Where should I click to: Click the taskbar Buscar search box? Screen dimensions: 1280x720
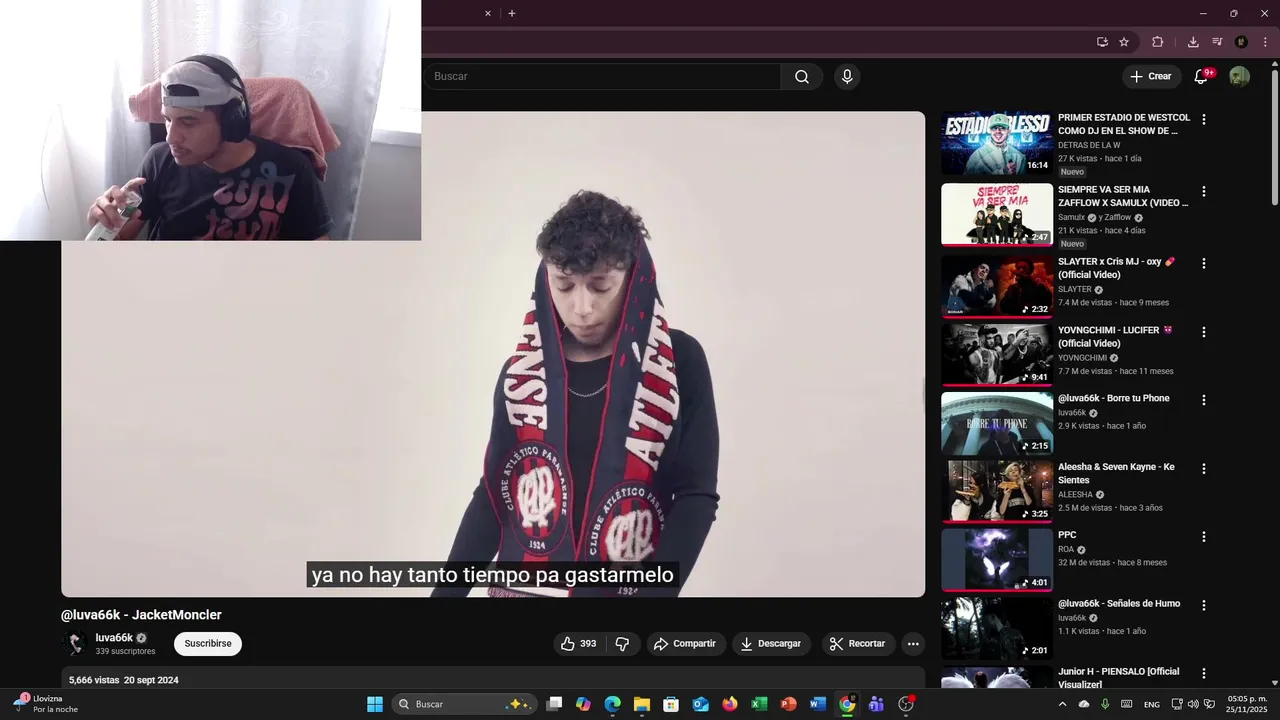tap(463, 704)
